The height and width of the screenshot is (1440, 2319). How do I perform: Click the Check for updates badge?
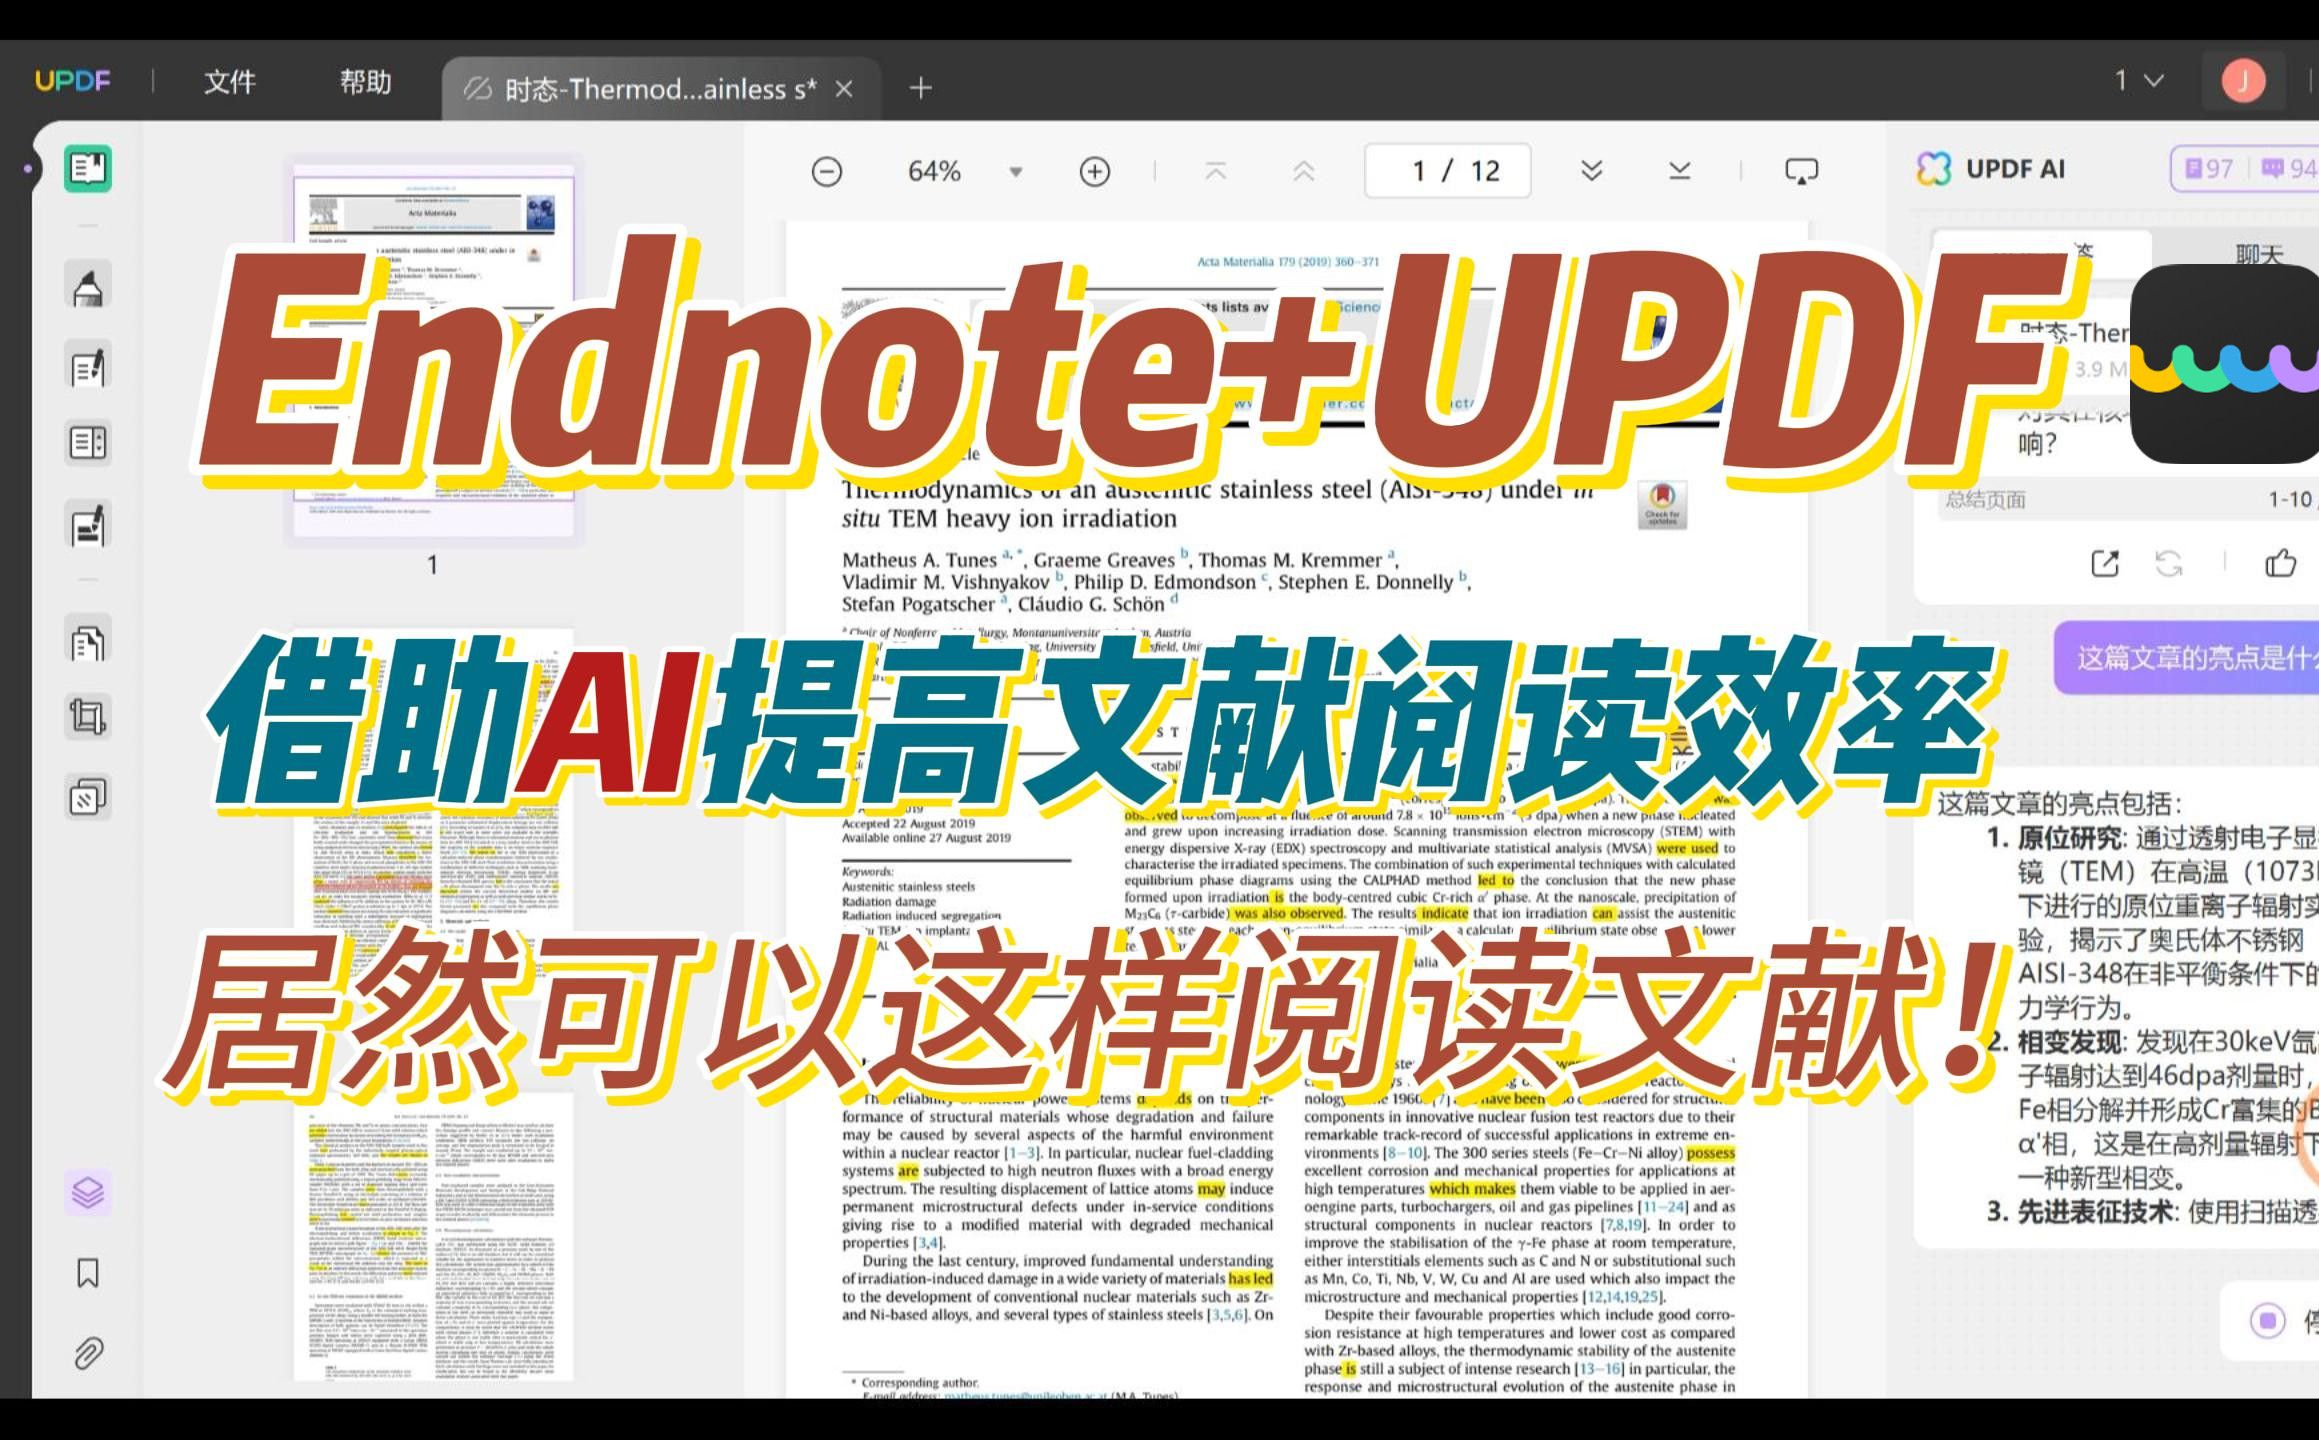pos(1662,505)
